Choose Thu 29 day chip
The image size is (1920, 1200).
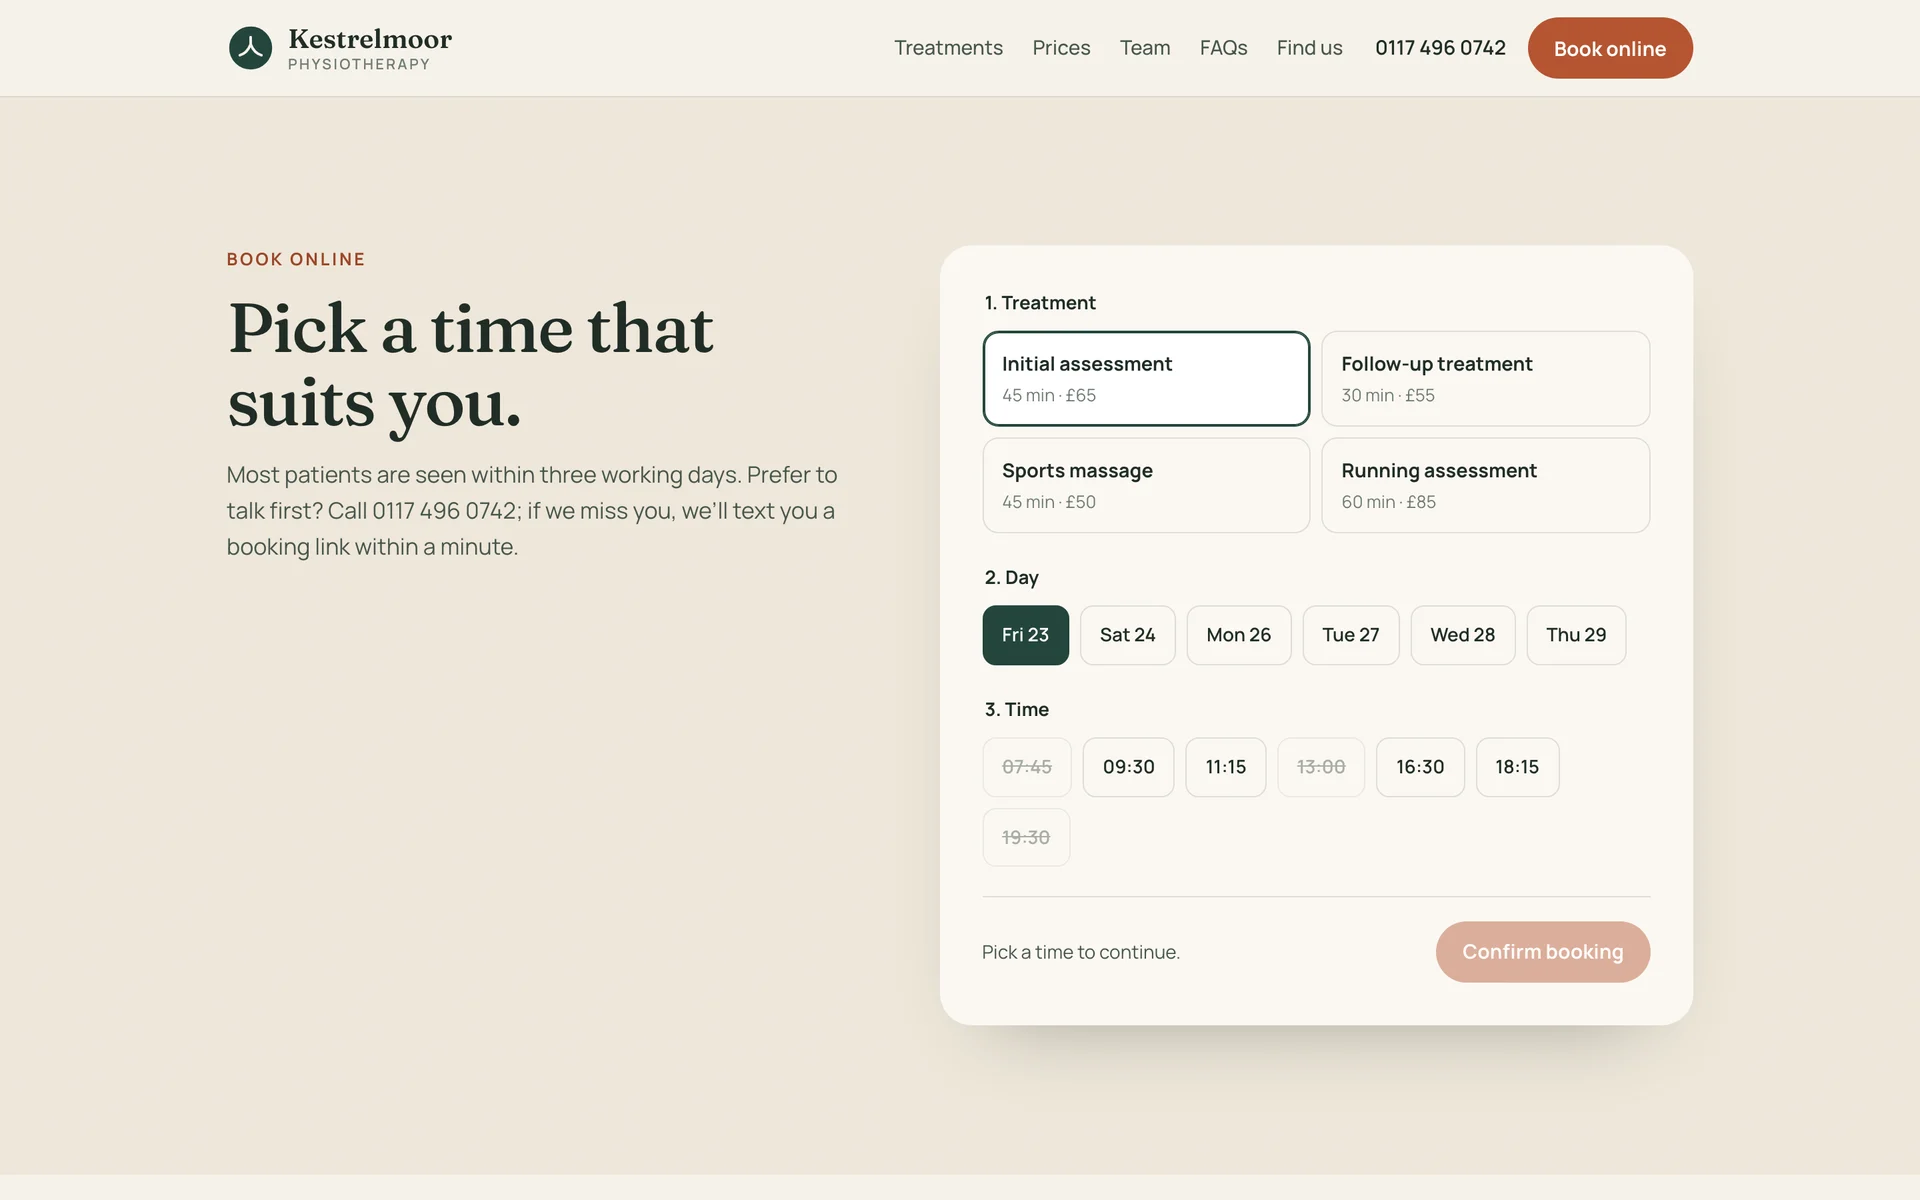[1576, 635]
